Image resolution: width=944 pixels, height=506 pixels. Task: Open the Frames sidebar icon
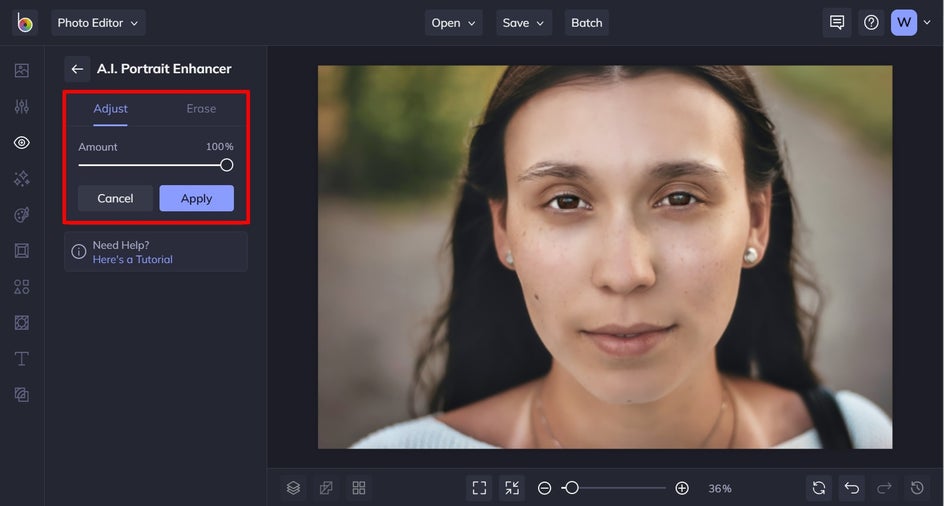coord(22,251)
